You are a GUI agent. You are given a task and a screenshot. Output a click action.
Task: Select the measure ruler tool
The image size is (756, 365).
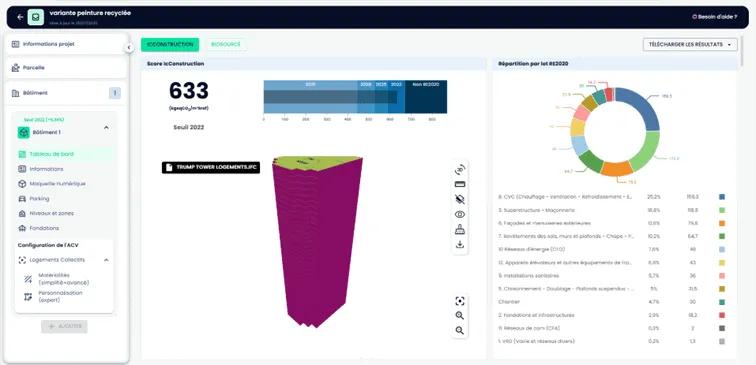(x=459, y=184)
